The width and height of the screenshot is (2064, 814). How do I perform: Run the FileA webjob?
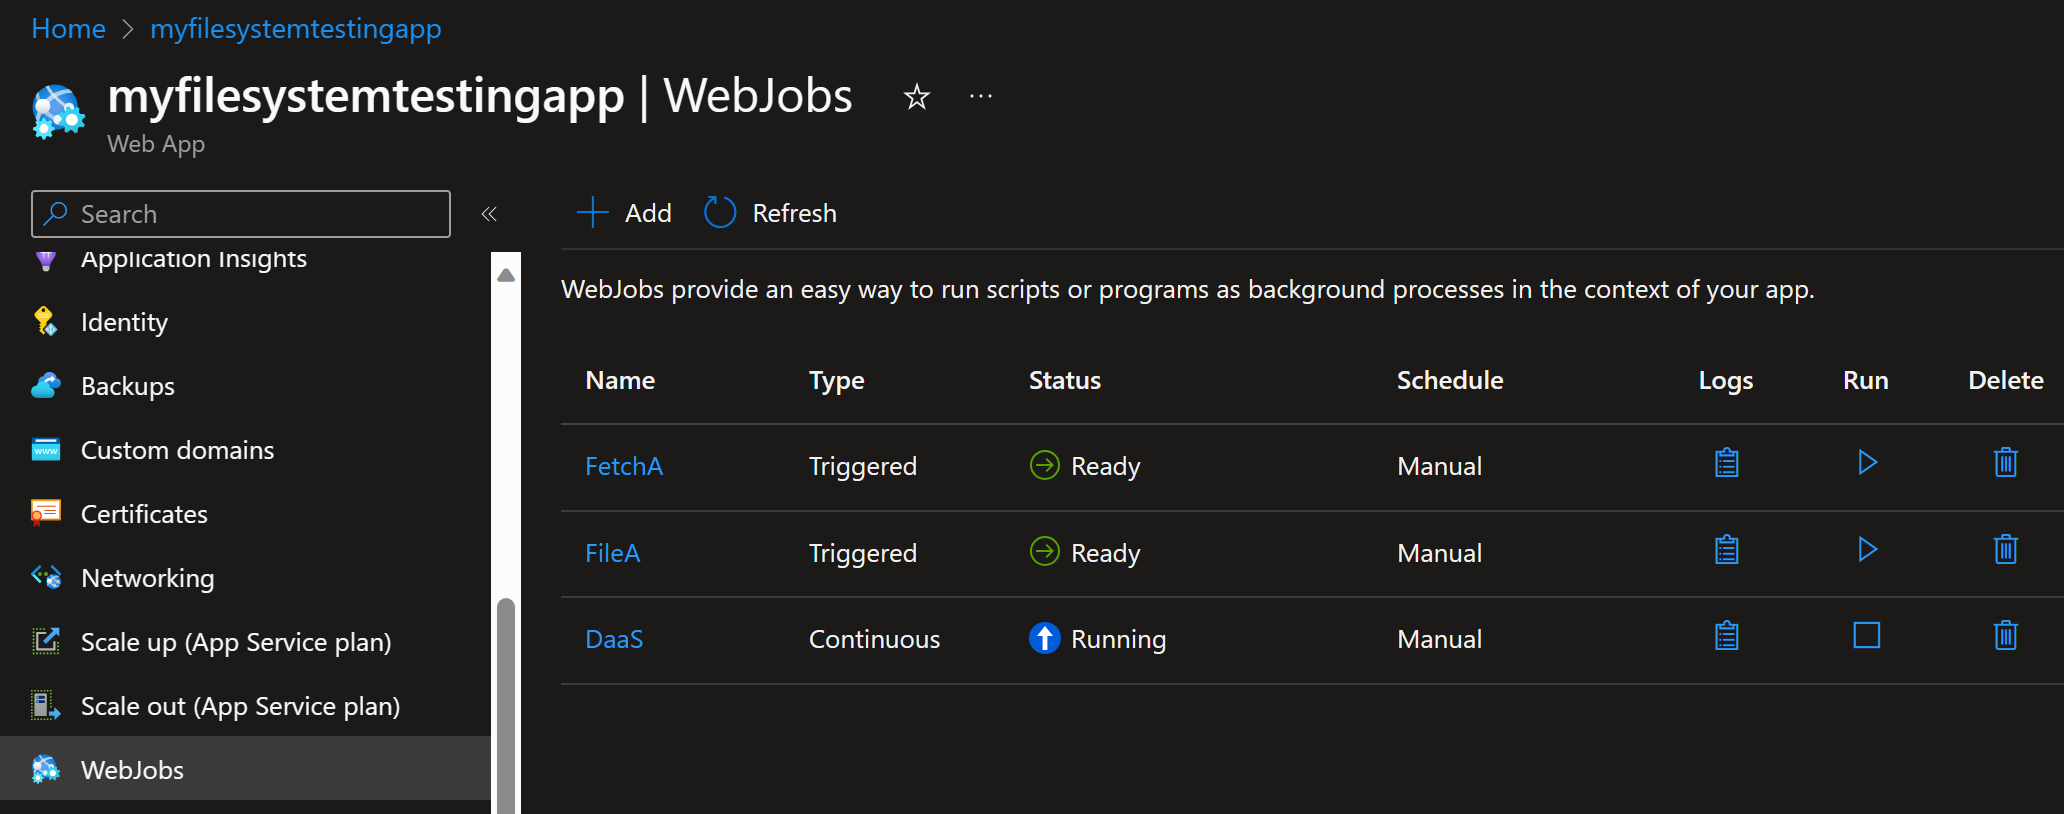1867,549
